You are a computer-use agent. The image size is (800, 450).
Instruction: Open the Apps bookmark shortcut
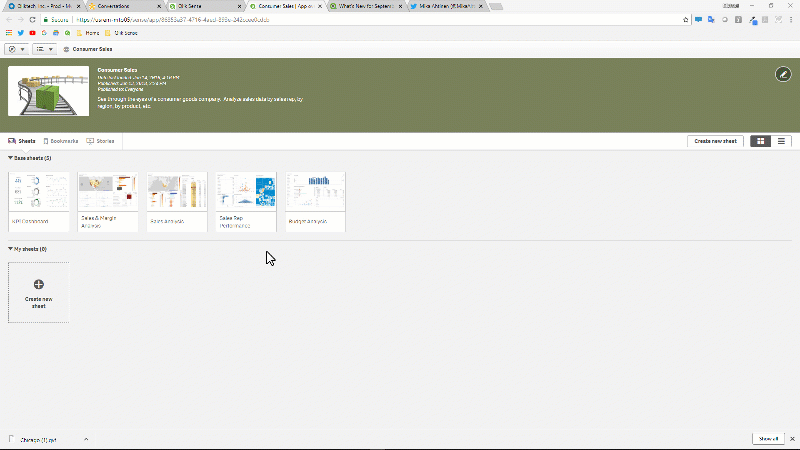tap(9, 33)
